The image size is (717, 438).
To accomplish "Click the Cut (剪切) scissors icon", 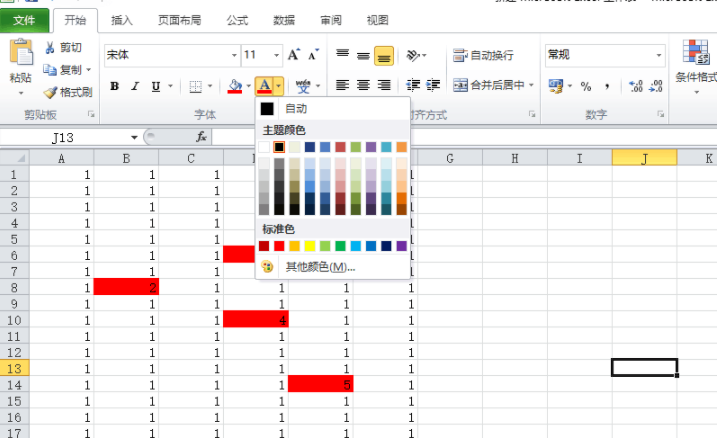I will coord(50,48).
